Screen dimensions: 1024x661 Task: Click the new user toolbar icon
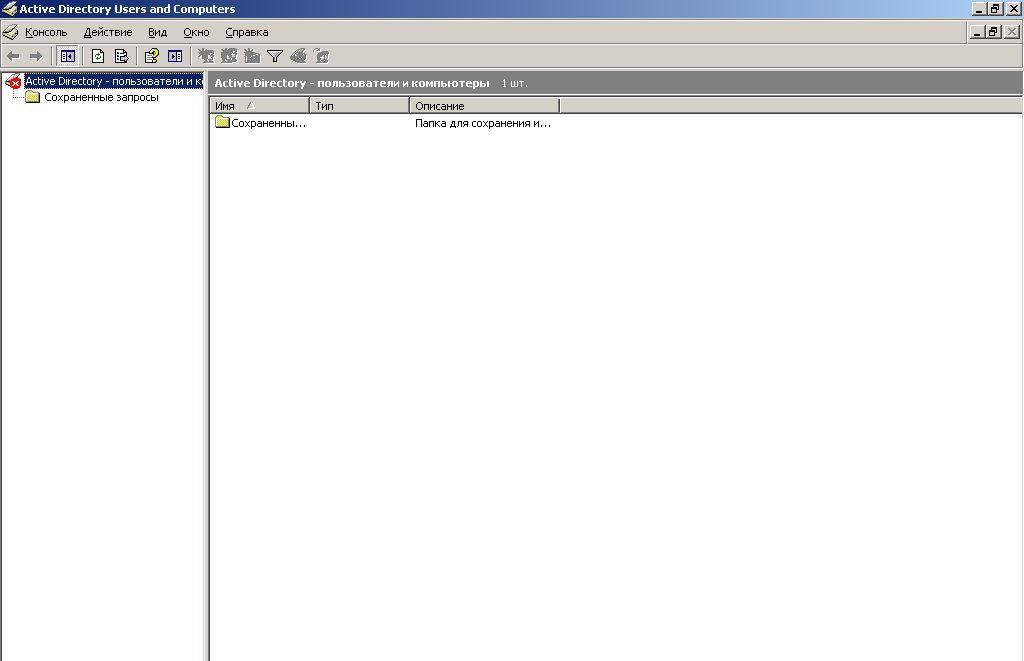tap(206, 56)
